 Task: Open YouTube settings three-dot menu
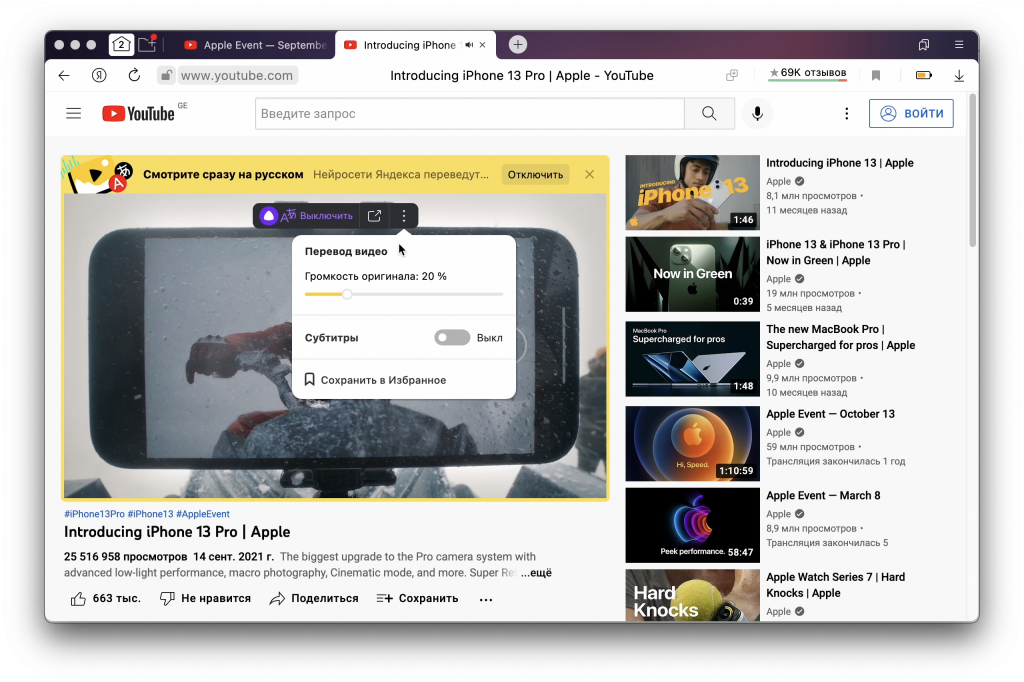click(x=846, y=114)
